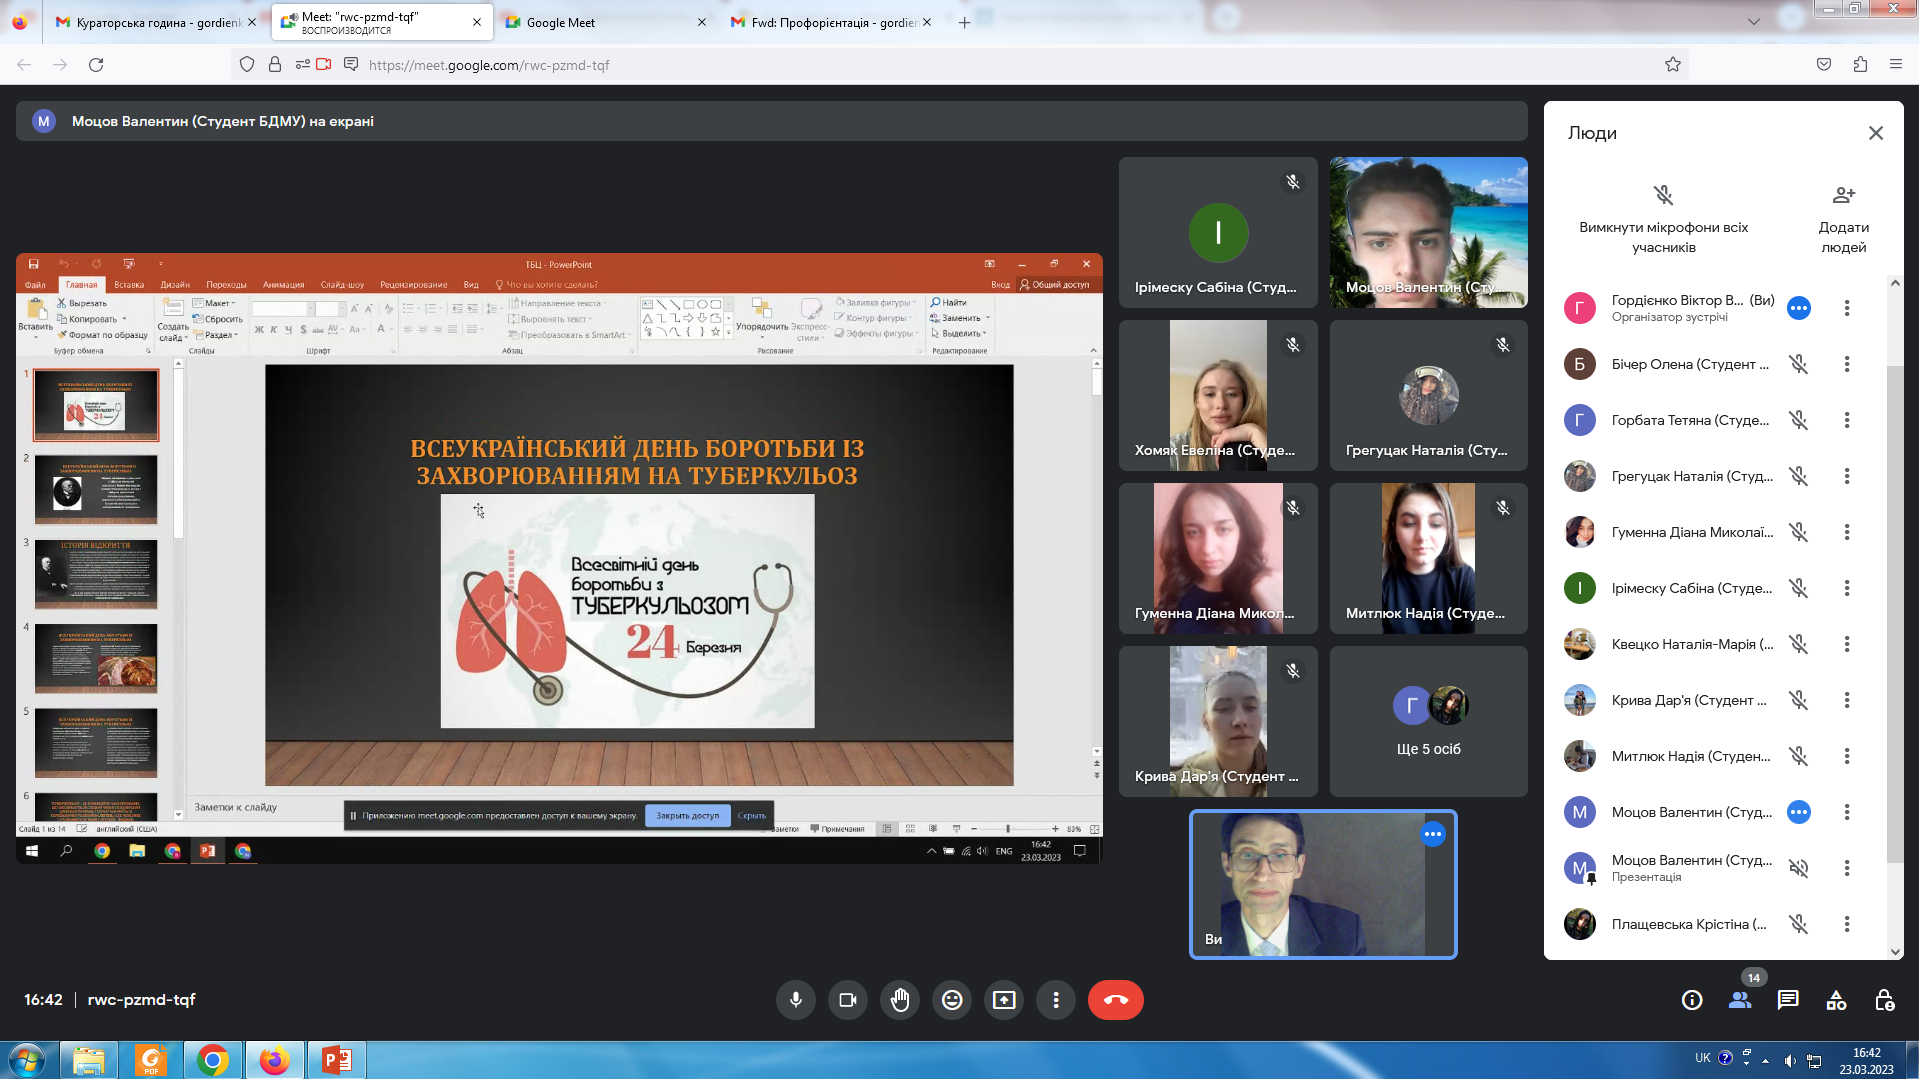Open Firefox from Windows taskbar
Screen dimensions: 1919x1079
(274, 1060)
